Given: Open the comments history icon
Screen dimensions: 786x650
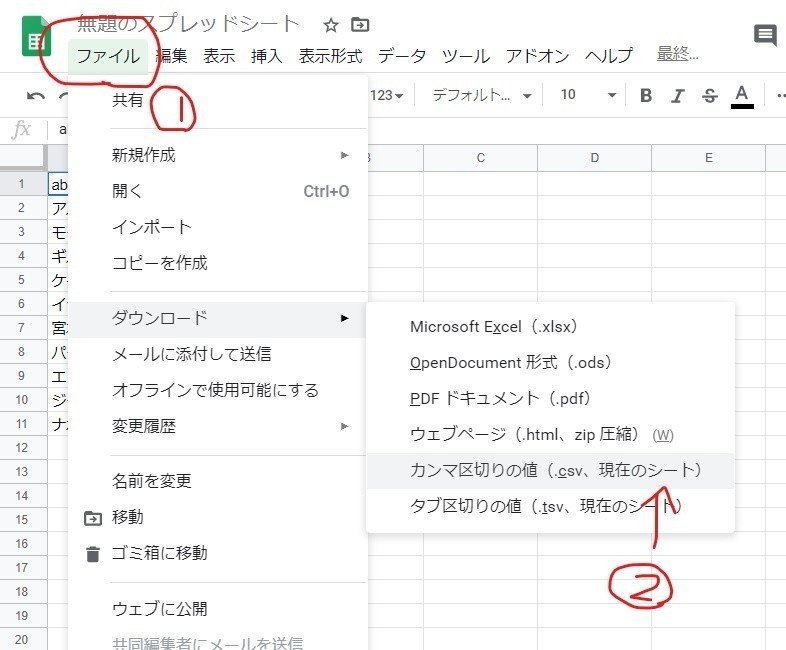Looking at the screenshot, I should [x=765, y=35].
